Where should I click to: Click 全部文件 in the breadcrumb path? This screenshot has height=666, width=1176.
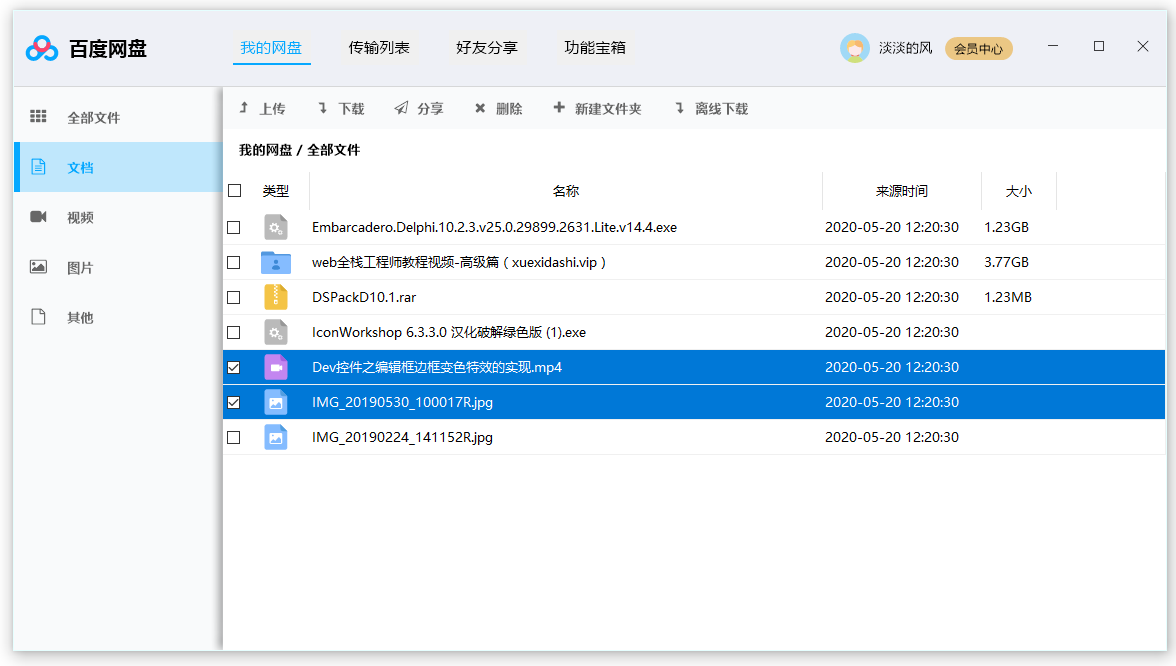(334, 150)
